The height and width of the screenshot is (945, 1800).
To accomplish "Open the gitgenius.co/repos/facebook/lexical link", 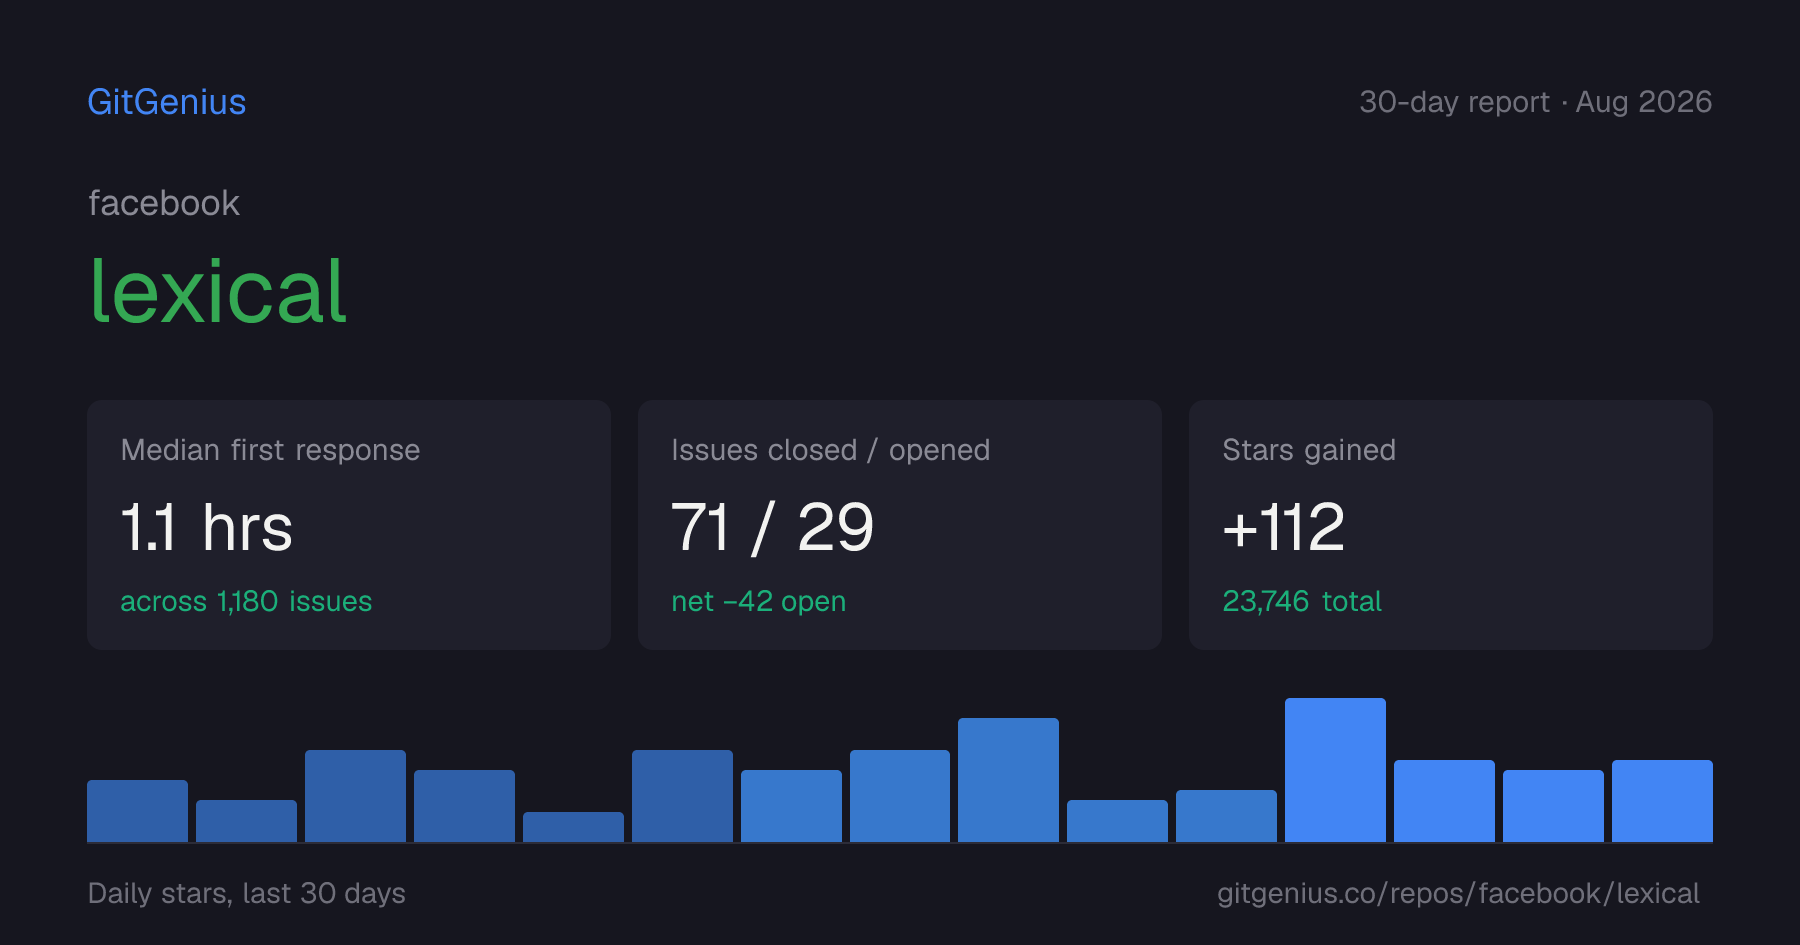I will pos(1458,893).
